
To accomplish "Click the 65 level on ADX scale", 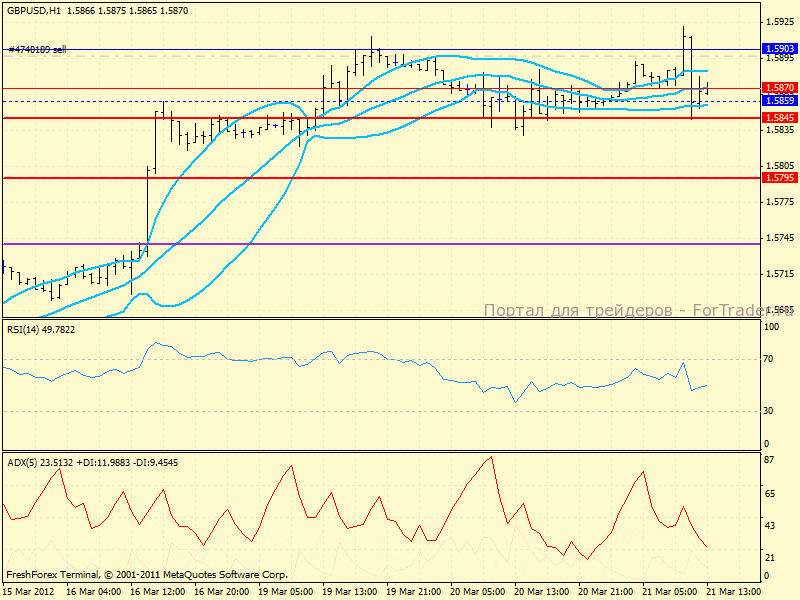I will click(770, 494).
